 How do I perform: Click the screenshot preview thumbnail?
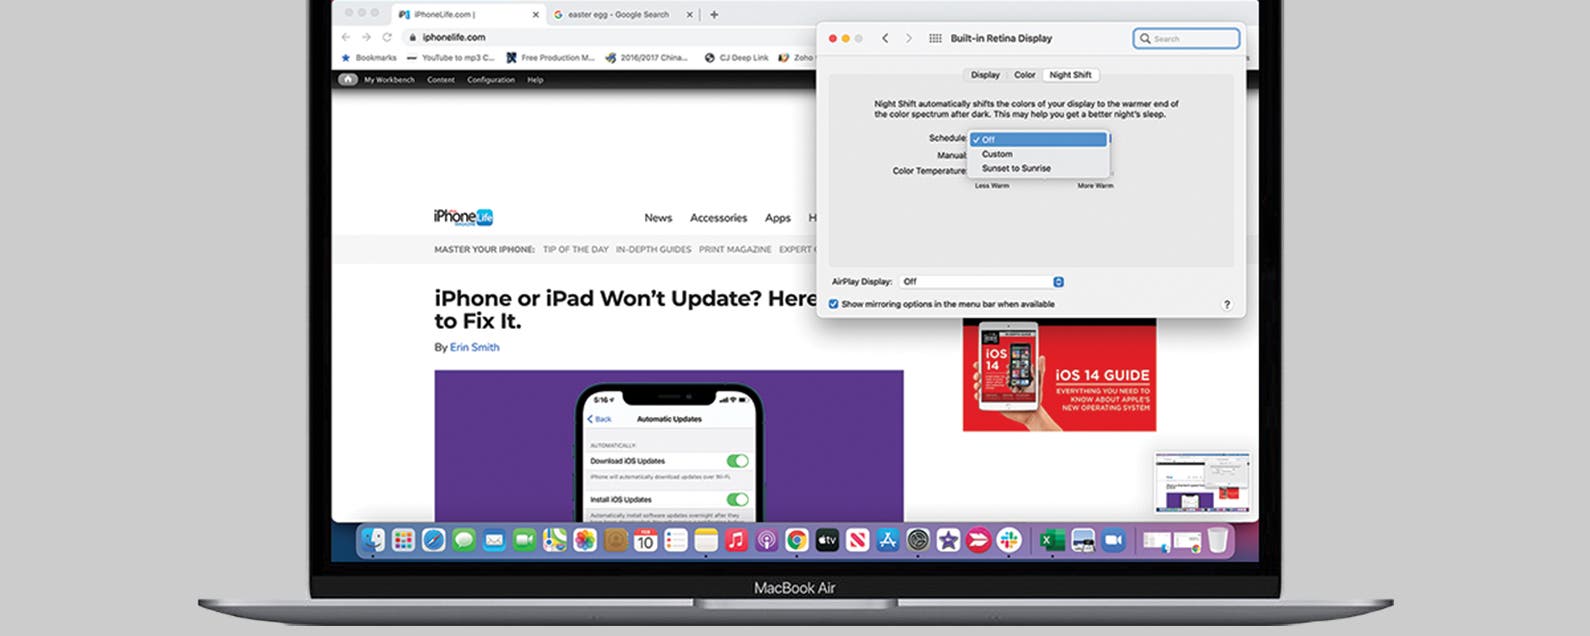pos(1202,482)
